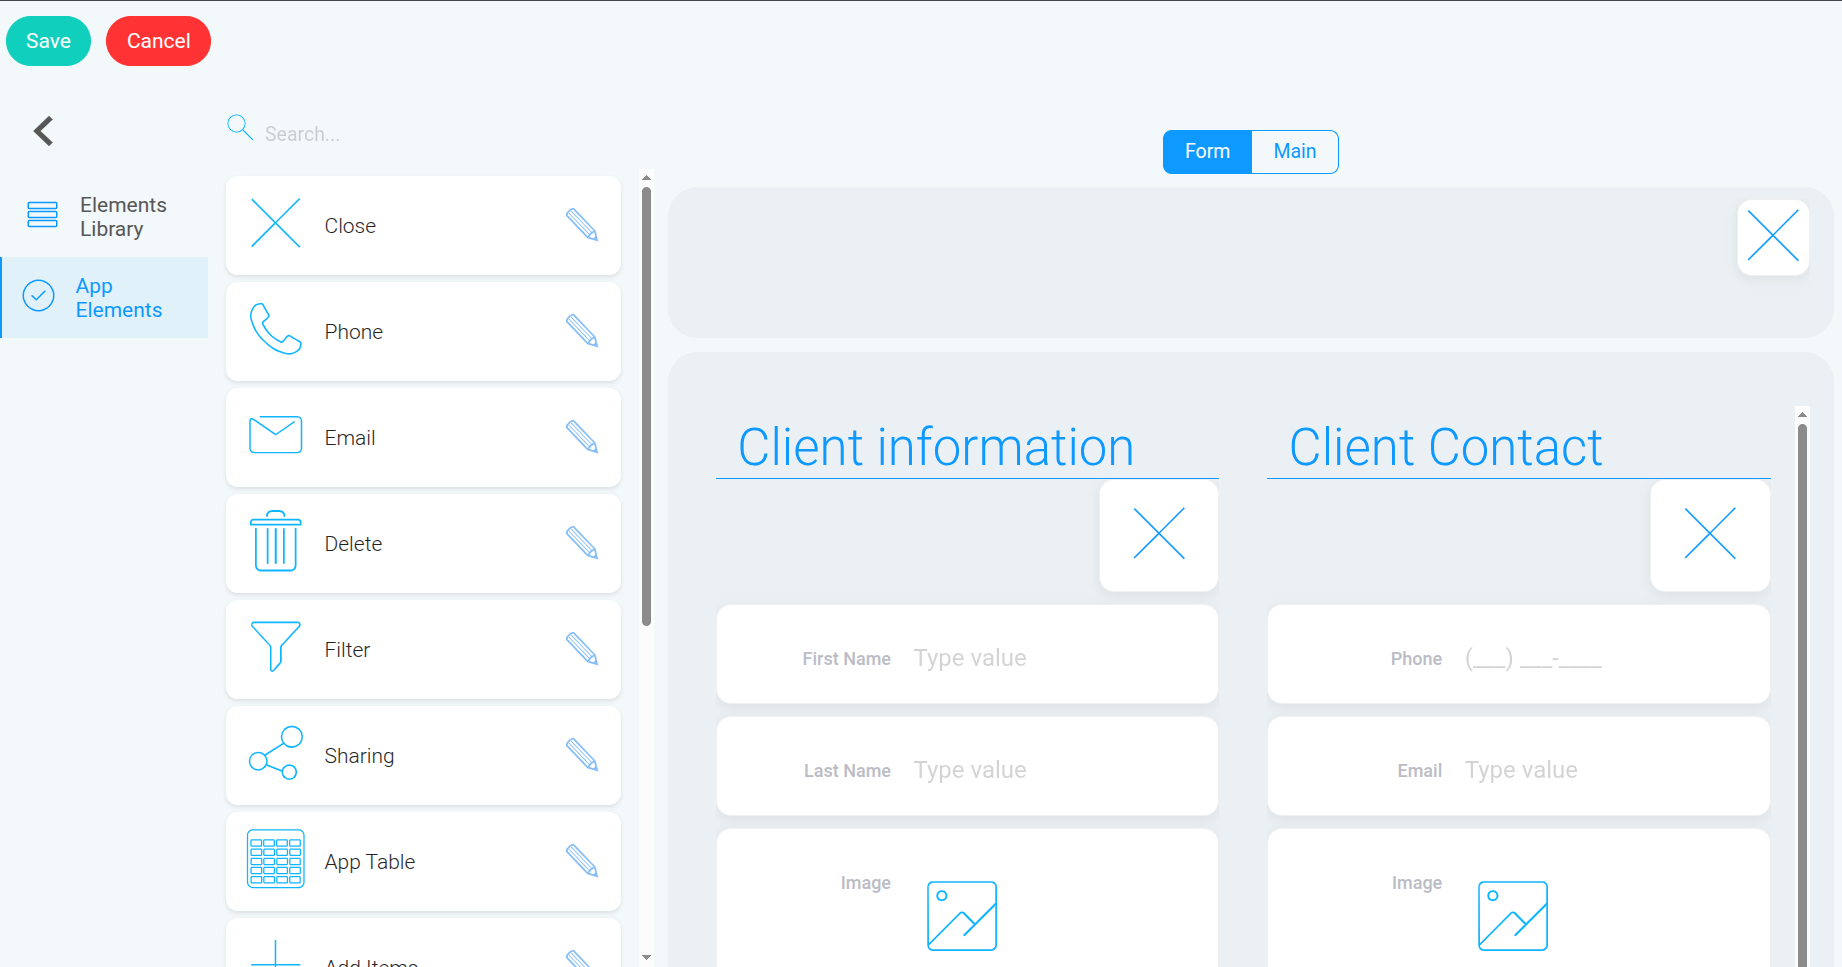Click the elements list scrollbar thumb
This screenshot has width=1842, height=967.
[x=646, y=406]
